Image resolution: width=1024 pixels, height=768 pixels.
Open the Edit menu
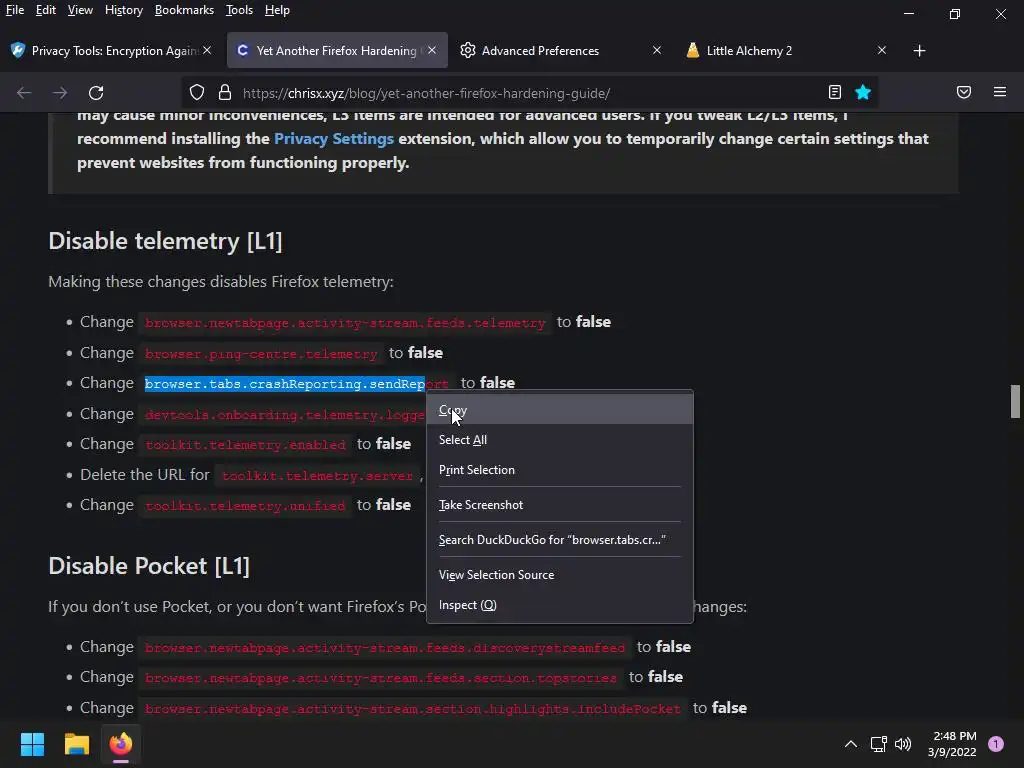click(46, 10)
